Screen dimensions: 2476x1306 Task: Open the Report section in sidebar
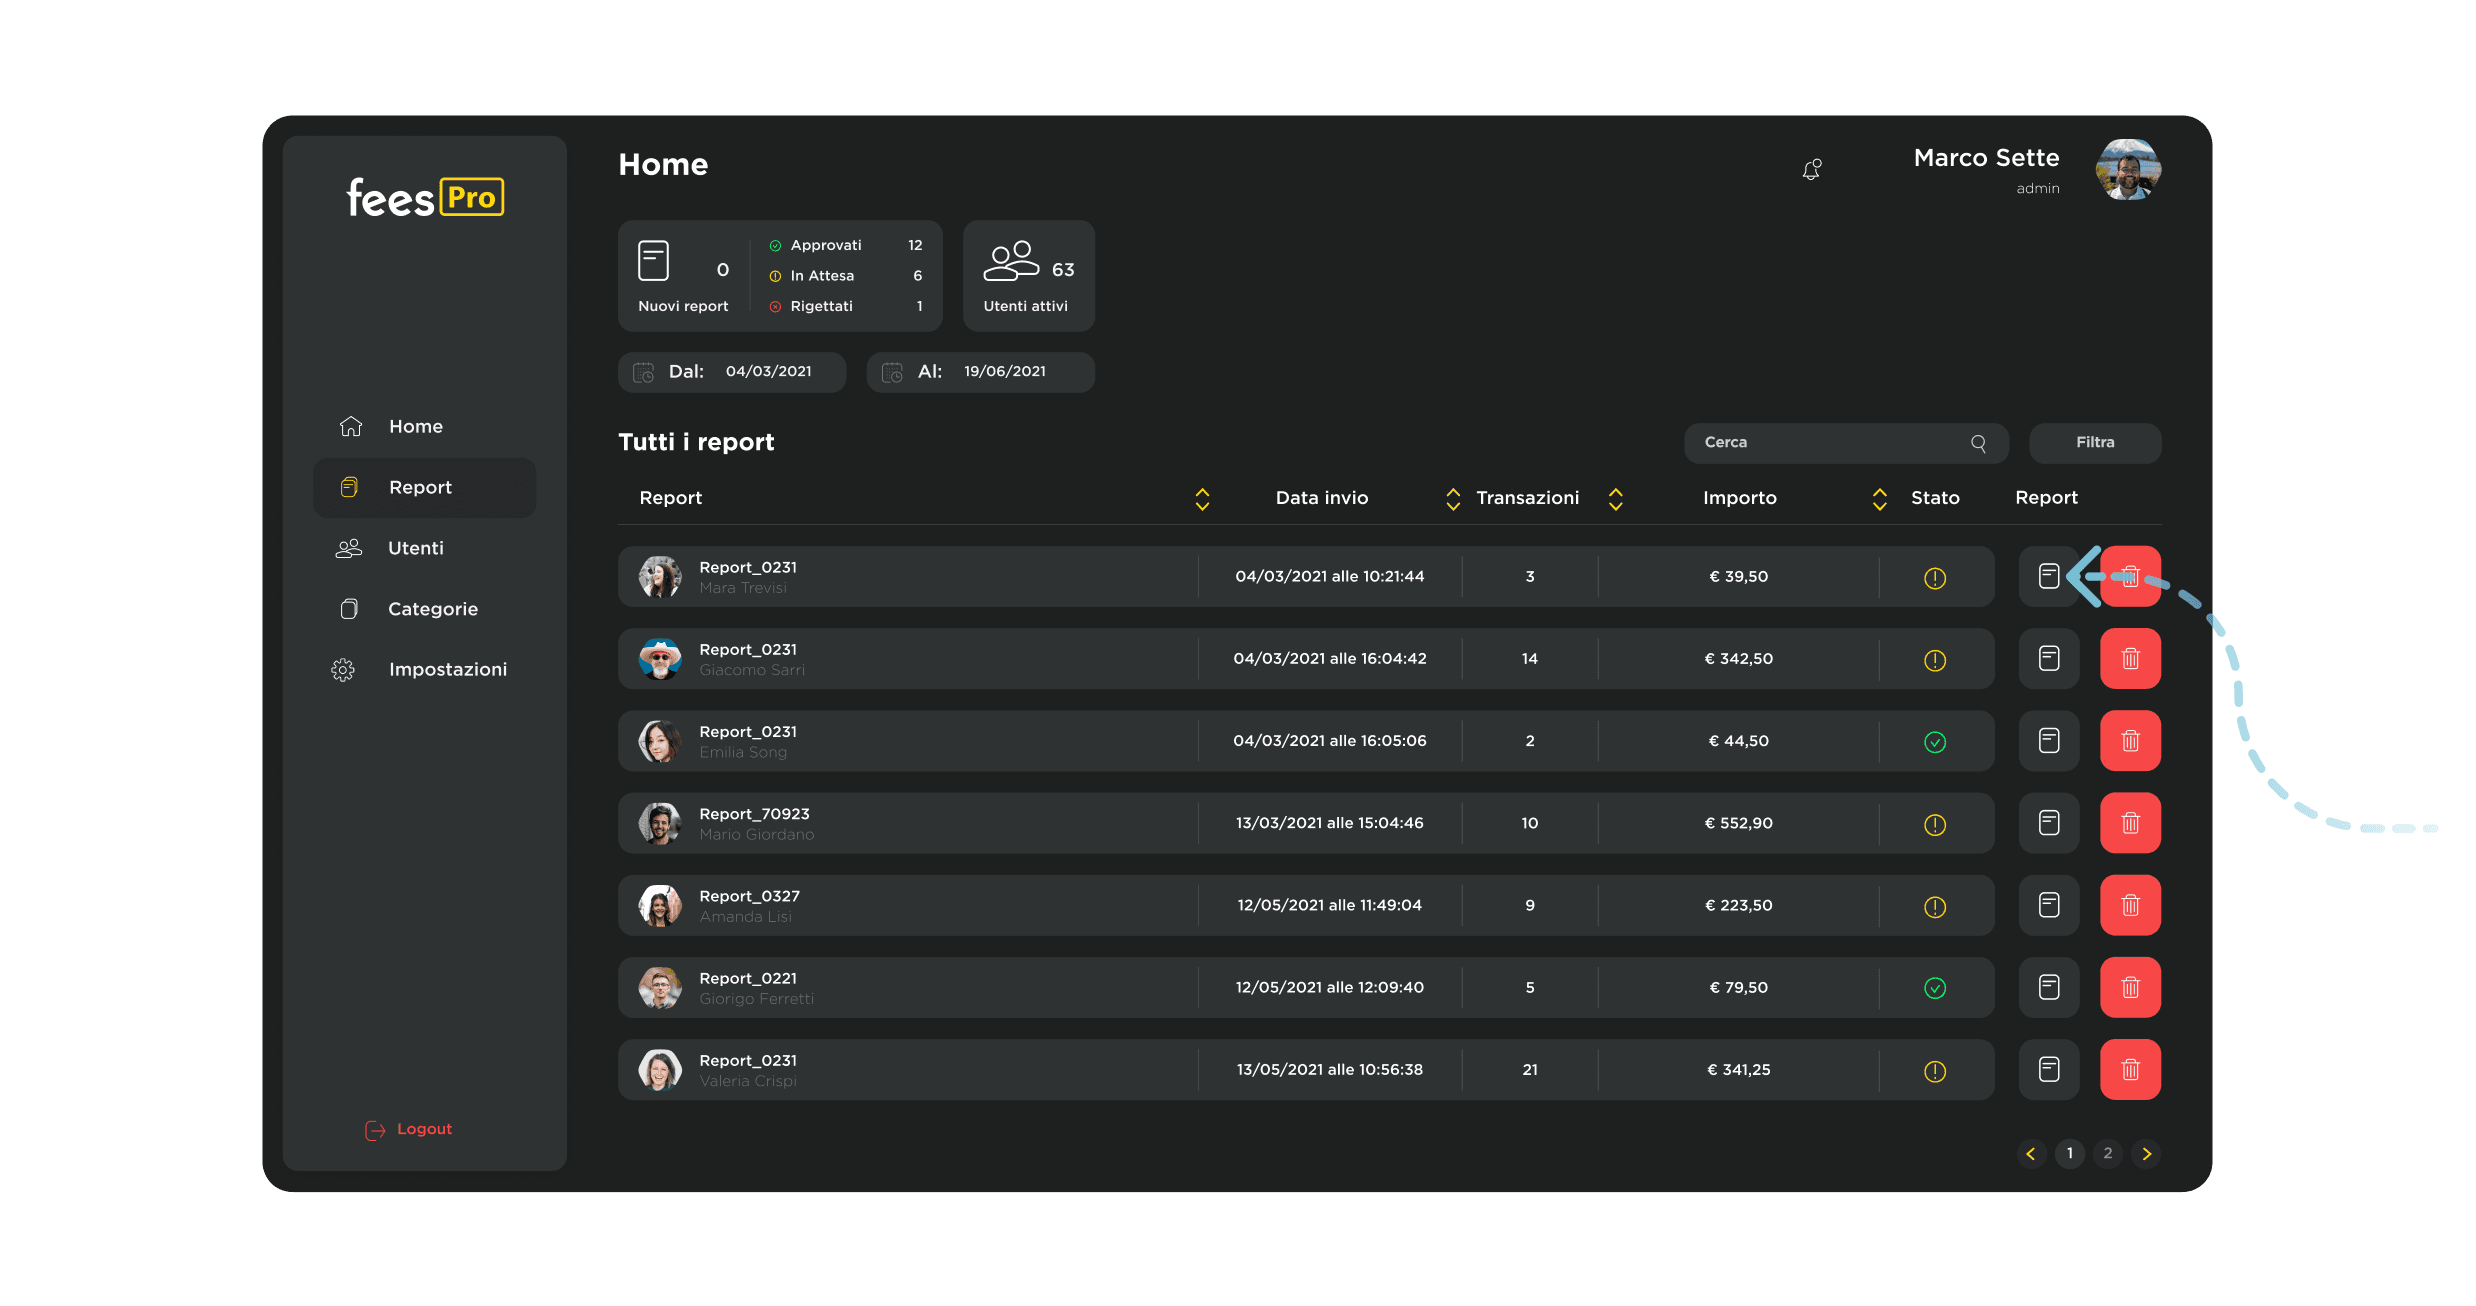[x=424, y=487]
